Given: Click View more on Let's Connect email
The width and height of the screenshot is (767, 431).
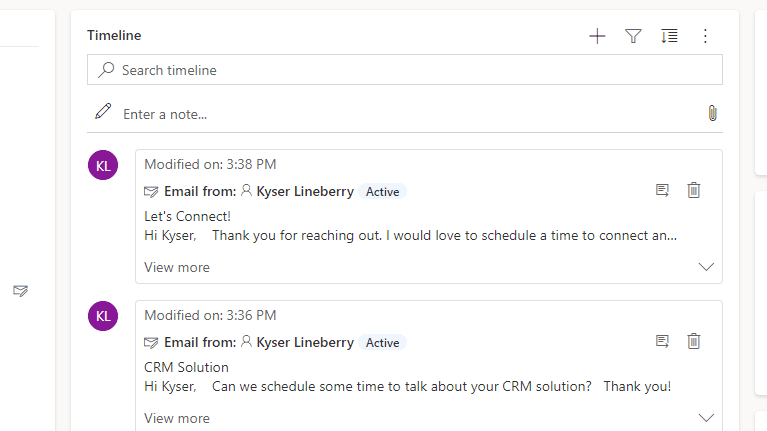Looking at the screenshot, I should (x=177, y=267).
